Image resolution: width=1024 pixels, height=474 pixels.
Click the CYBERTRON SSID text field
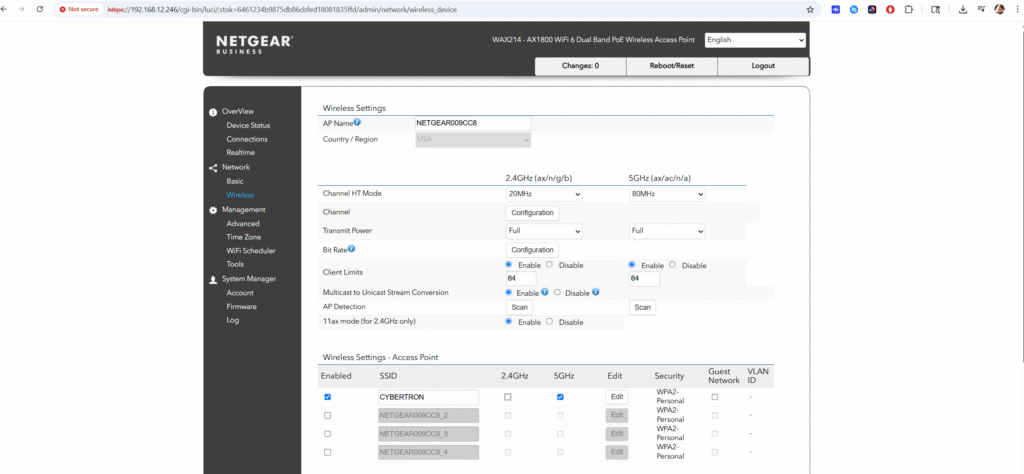[x=428, y=397]
